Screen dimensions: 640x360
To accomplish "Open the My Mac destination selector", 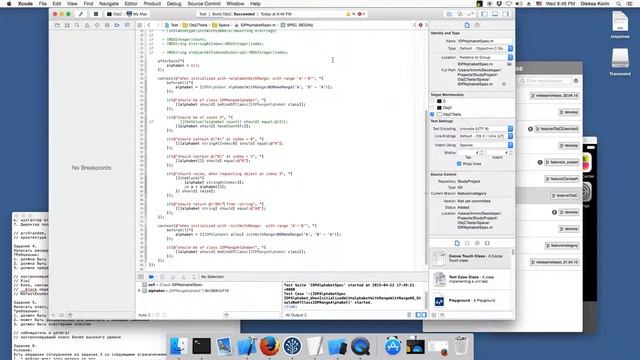I will coord(137,14).
